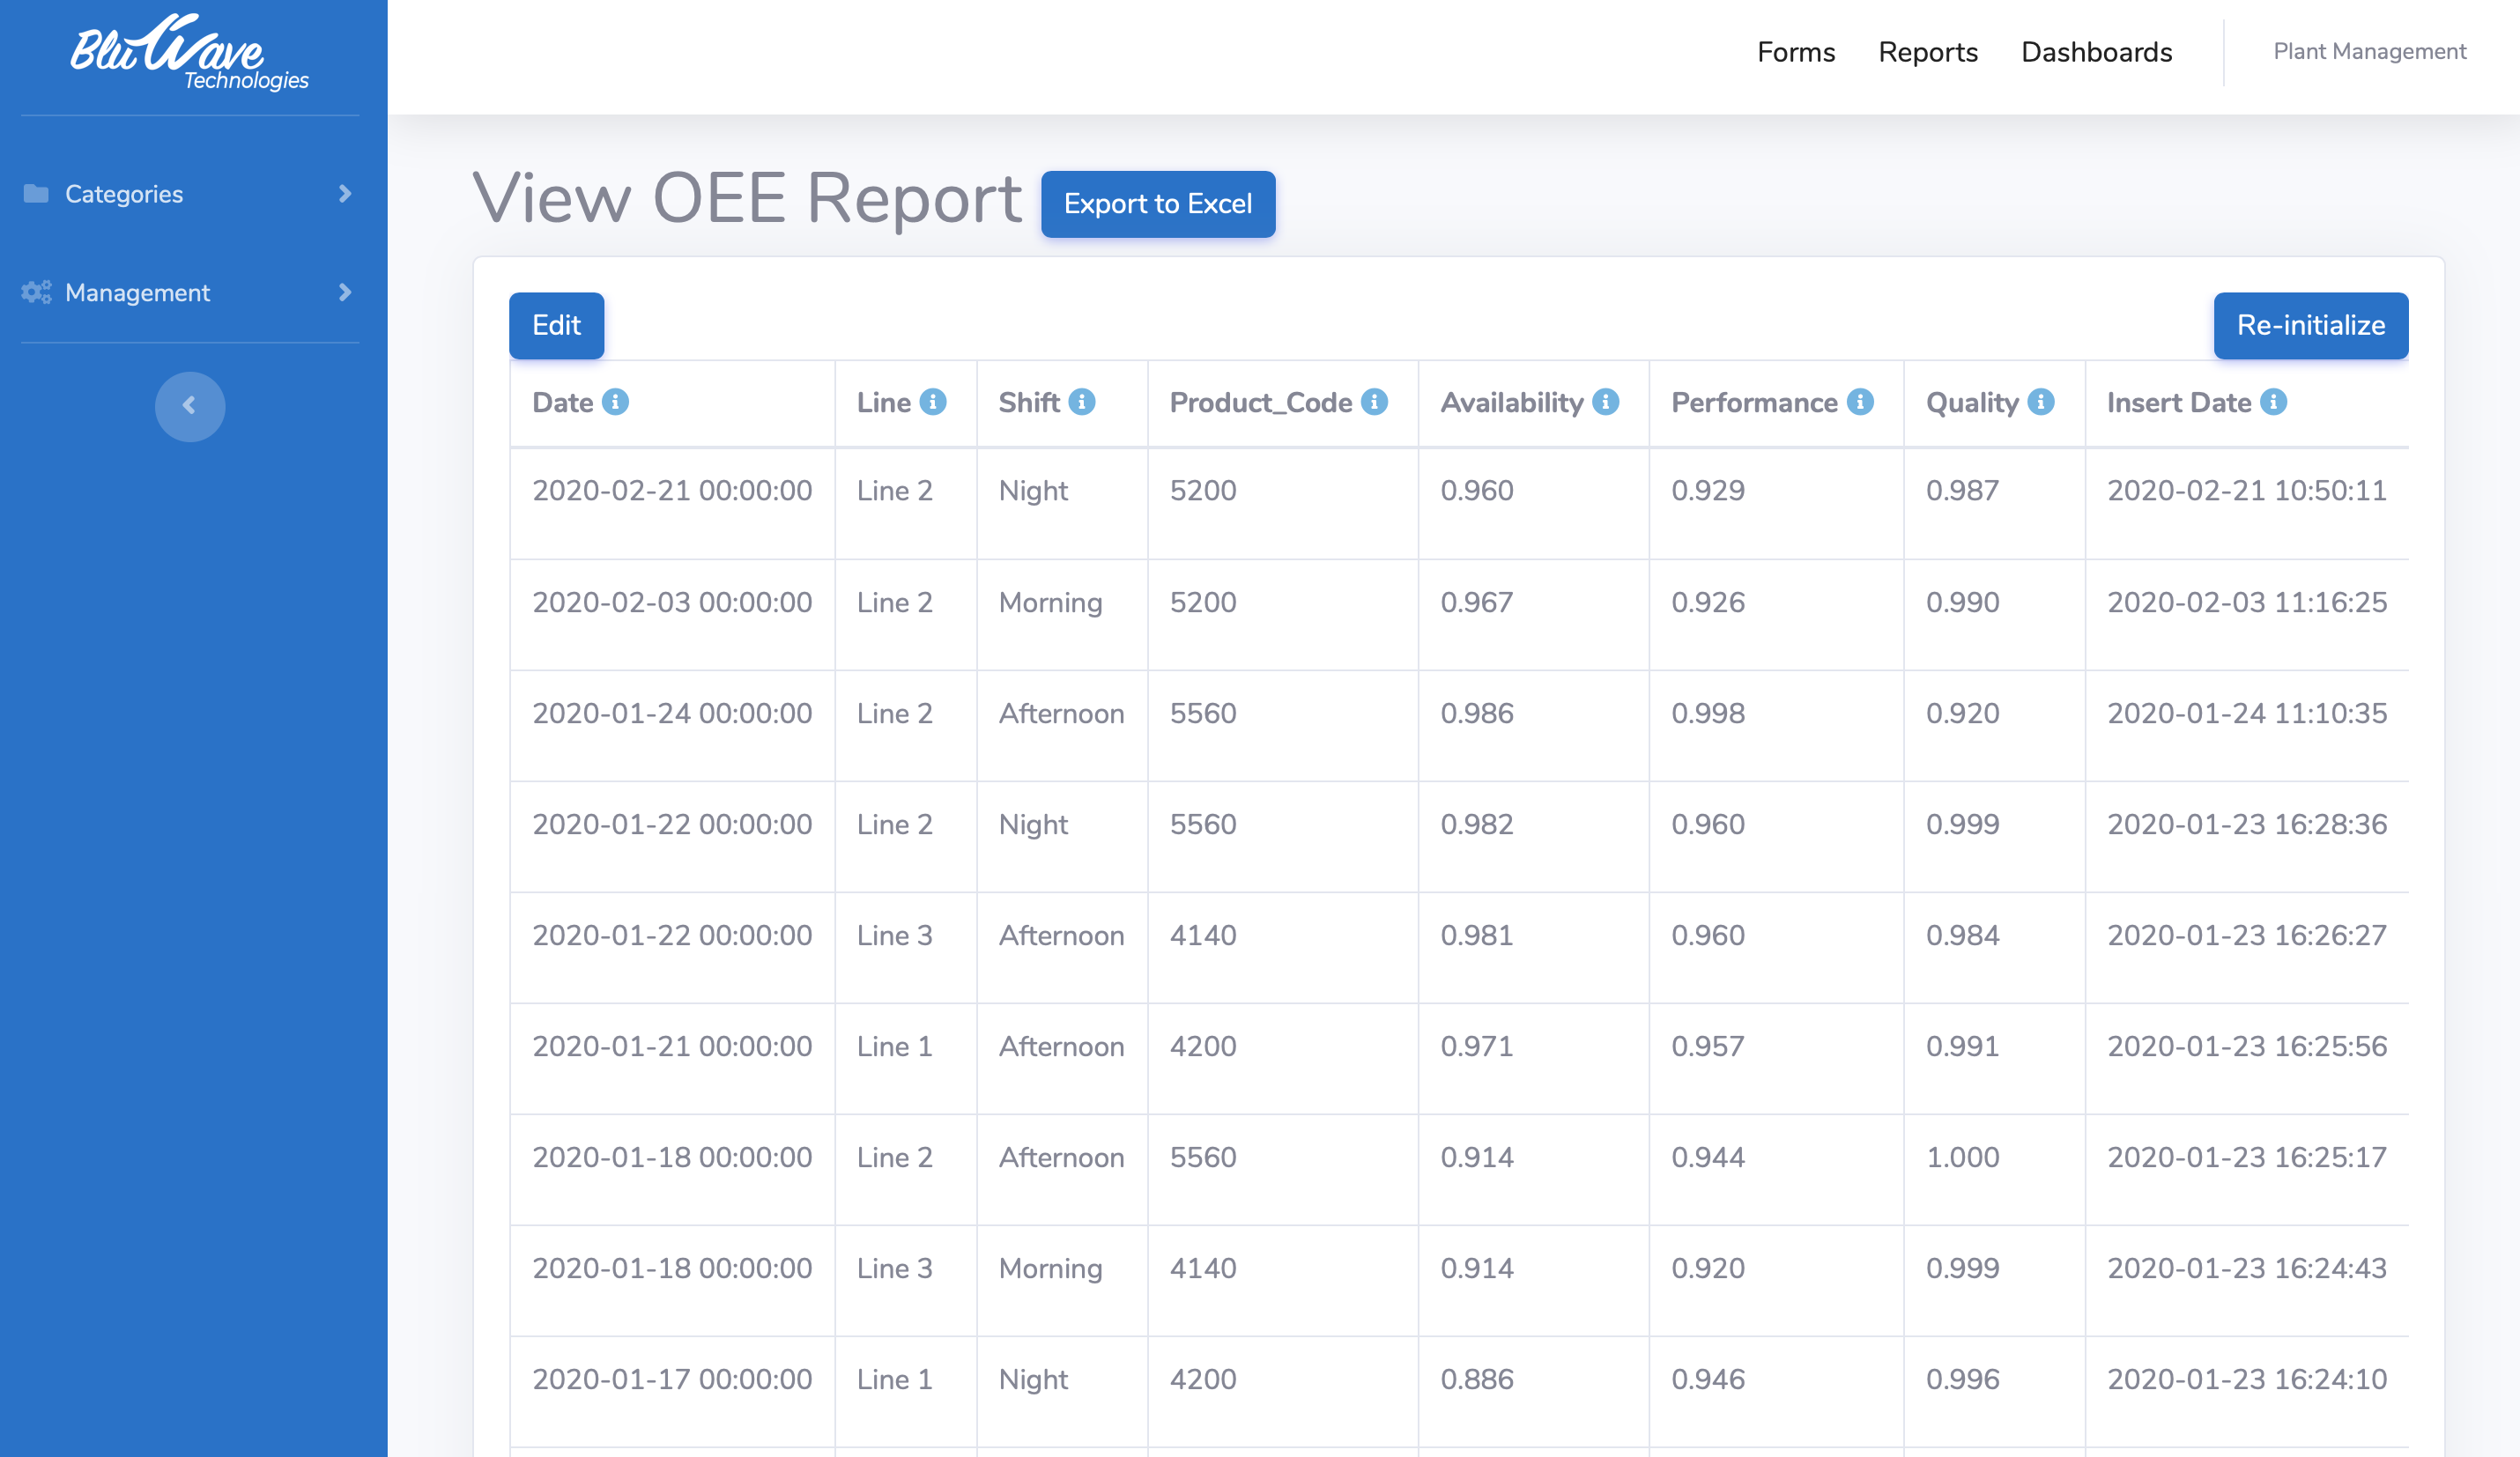Click date 2020-02-21 00:00:00 cell
Screen dimensions: 2520x1457
[672, 490]
